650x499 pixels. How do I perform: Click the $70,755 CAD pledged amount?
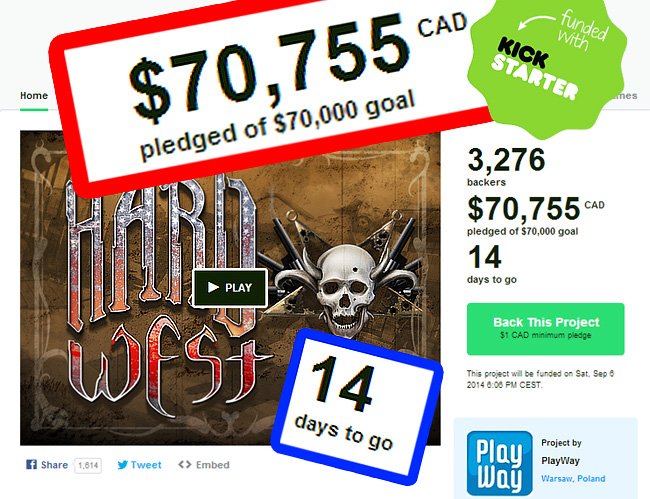click(536, 209)
